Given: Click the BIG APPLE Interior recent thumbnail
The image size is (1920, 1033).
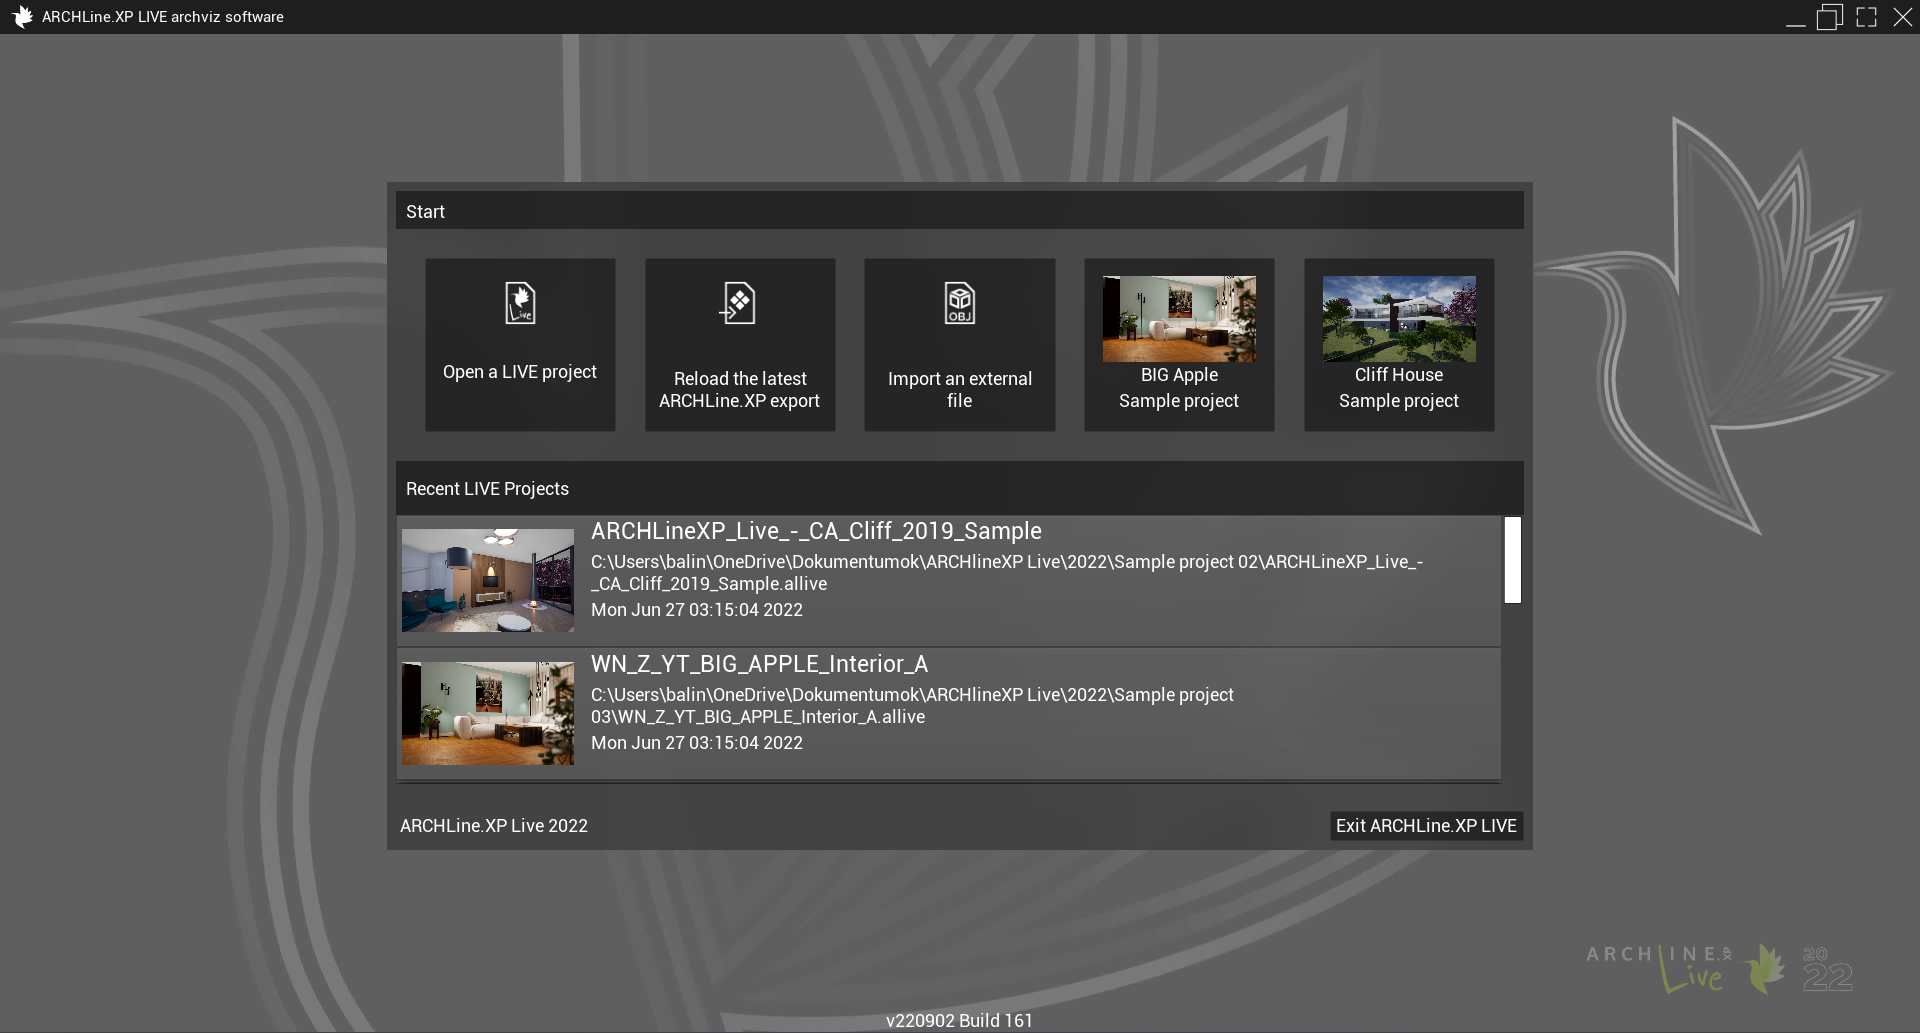Looking at the screenshot, I should [x=488, y=713].
